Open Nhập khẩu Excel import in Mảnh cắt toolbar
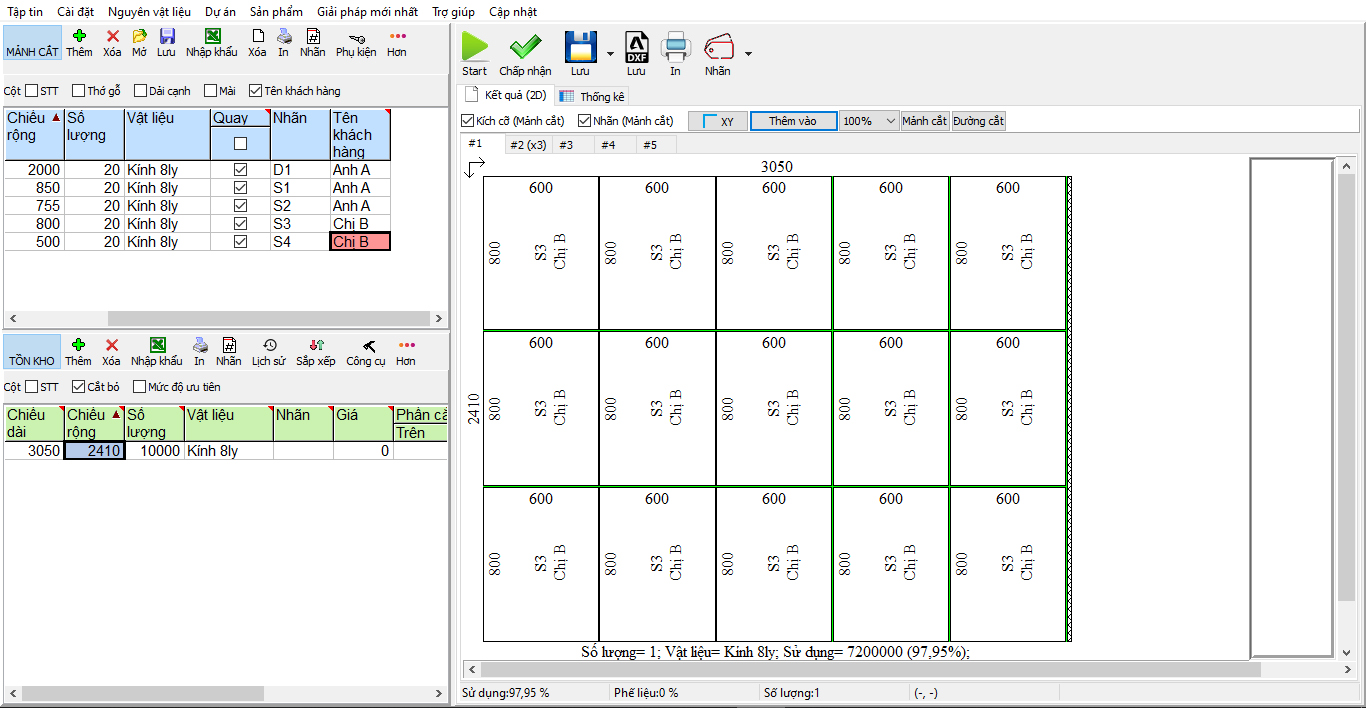 tap(211, 36)
